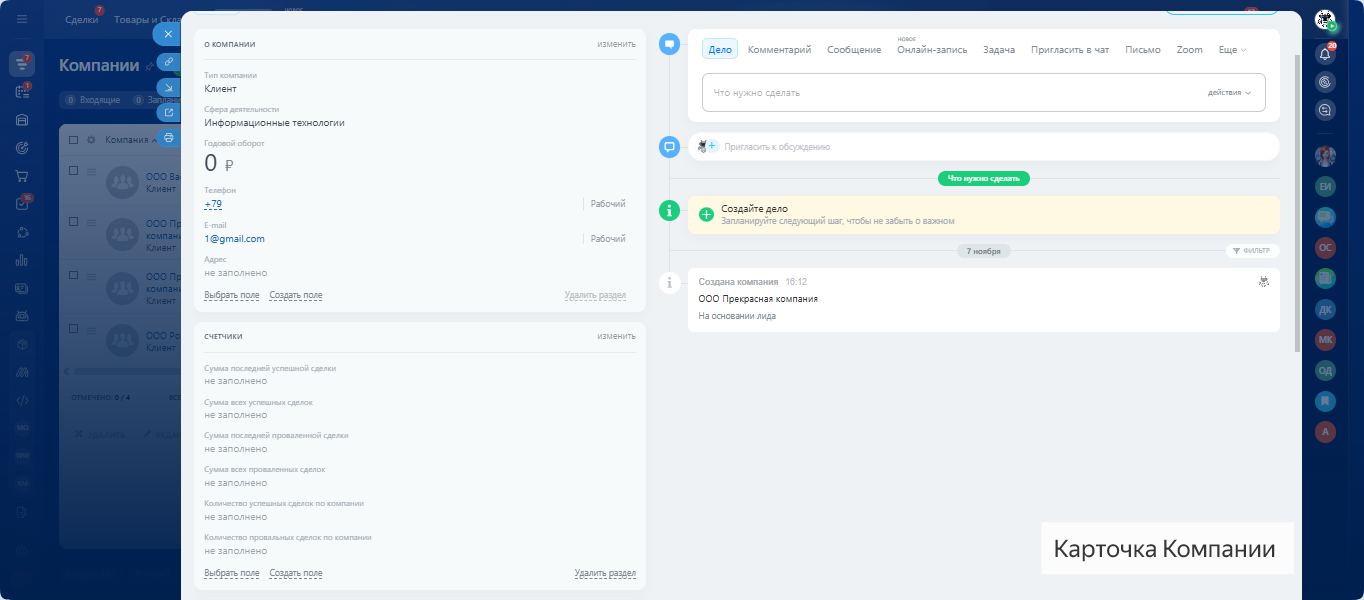Click изменить in О компании section
1364x600 pixels.
(x=616, y=44)
